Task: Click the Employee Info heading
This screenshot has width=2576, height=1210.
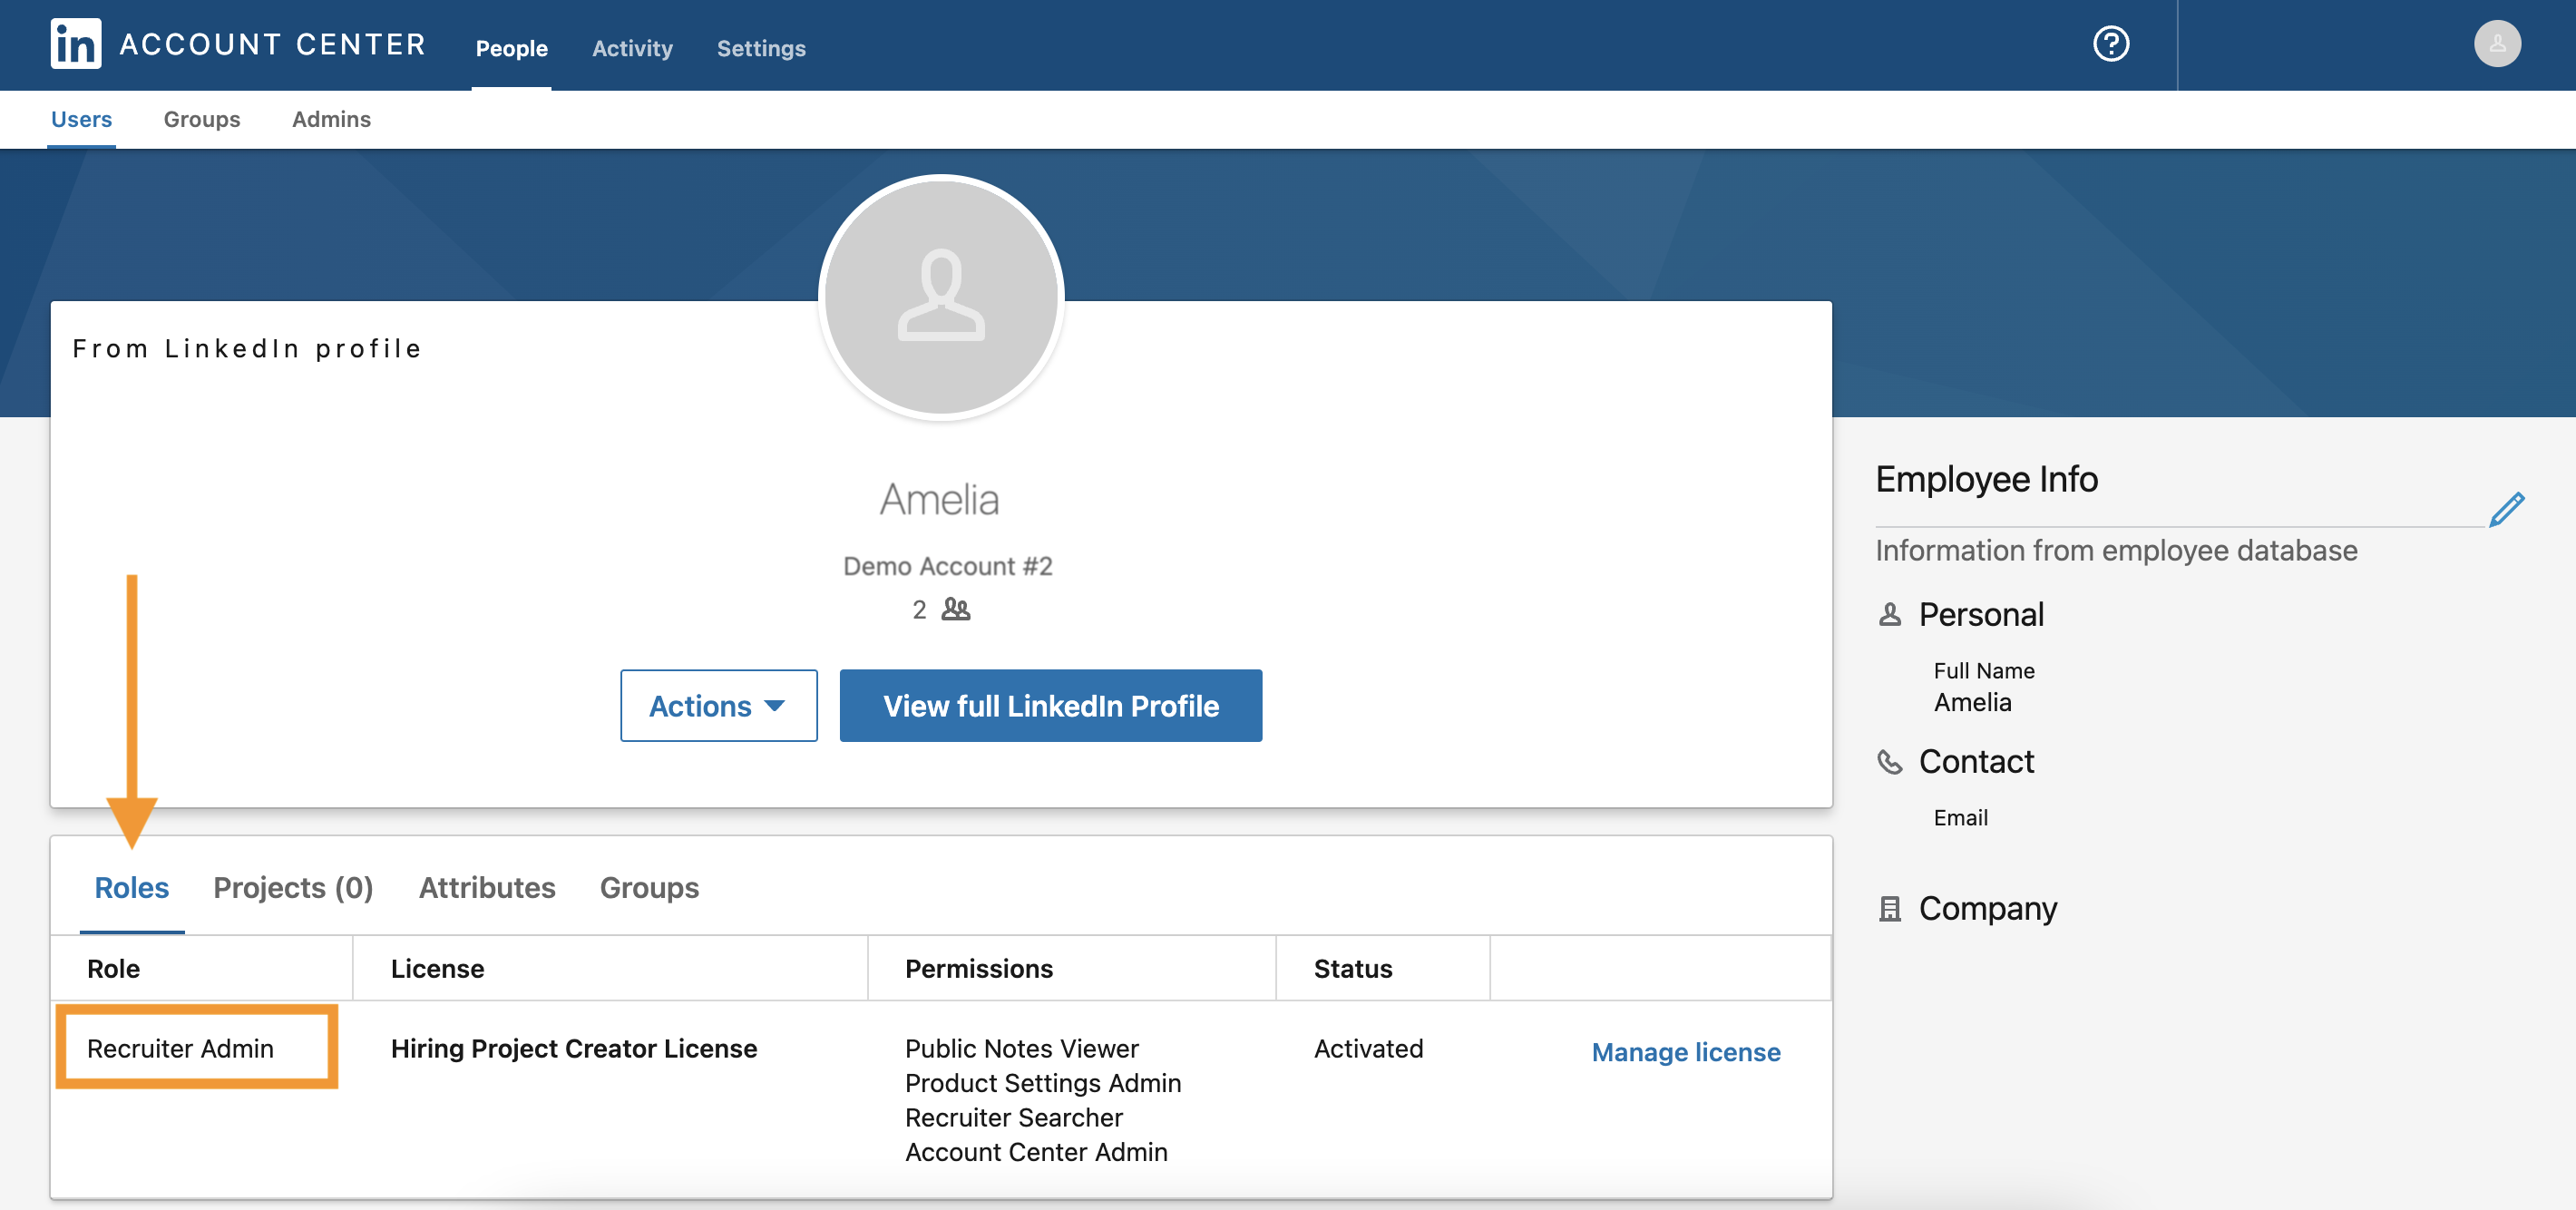Action: (1986, 479)
